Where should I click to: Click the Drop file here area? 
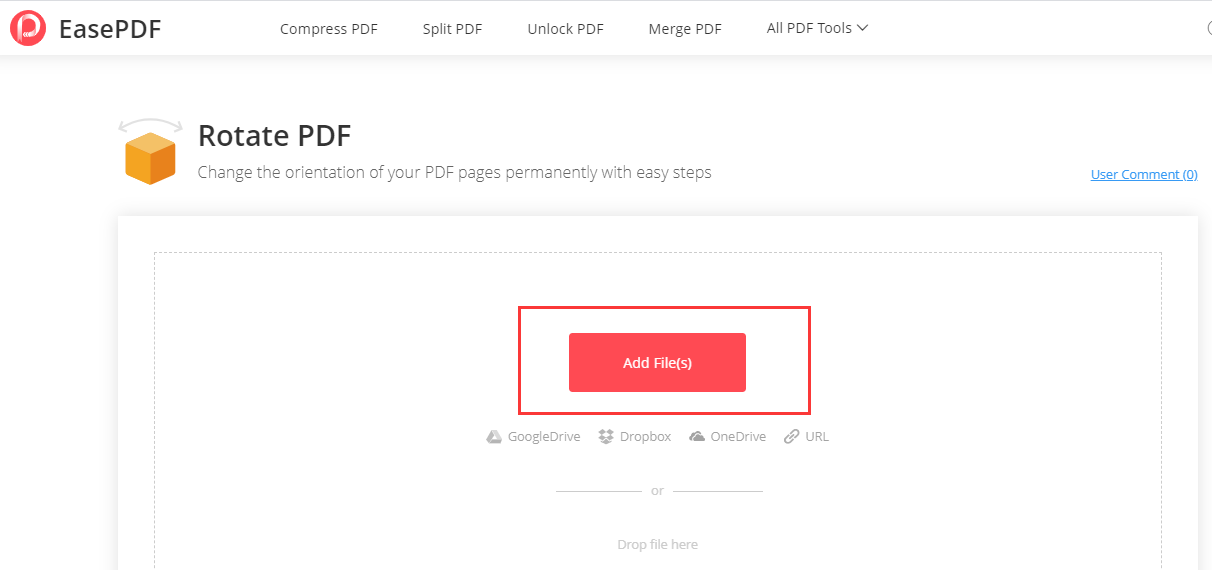[657, 545]
